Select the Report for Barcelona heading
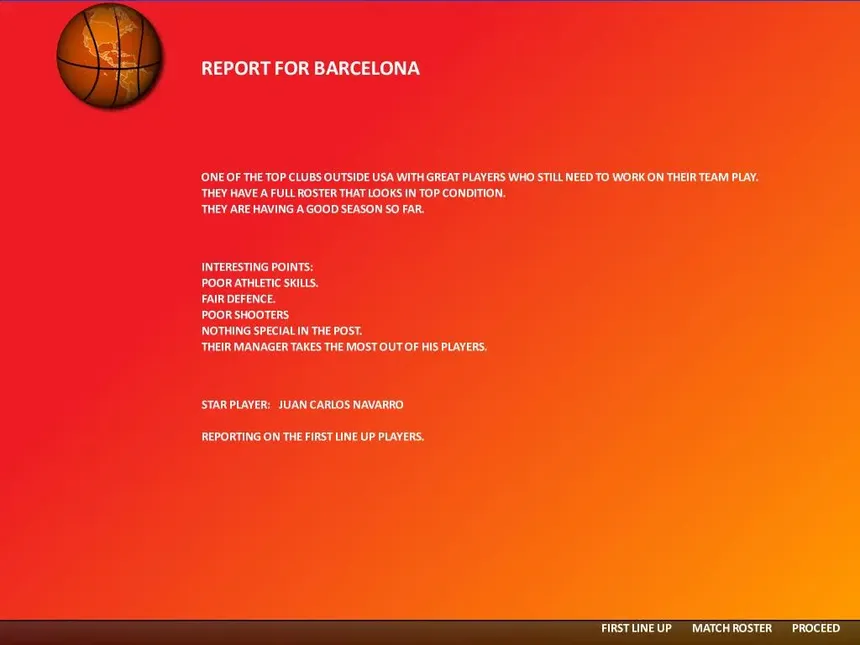The height and width of the screenshot is (645, 860). pos(310,68)
